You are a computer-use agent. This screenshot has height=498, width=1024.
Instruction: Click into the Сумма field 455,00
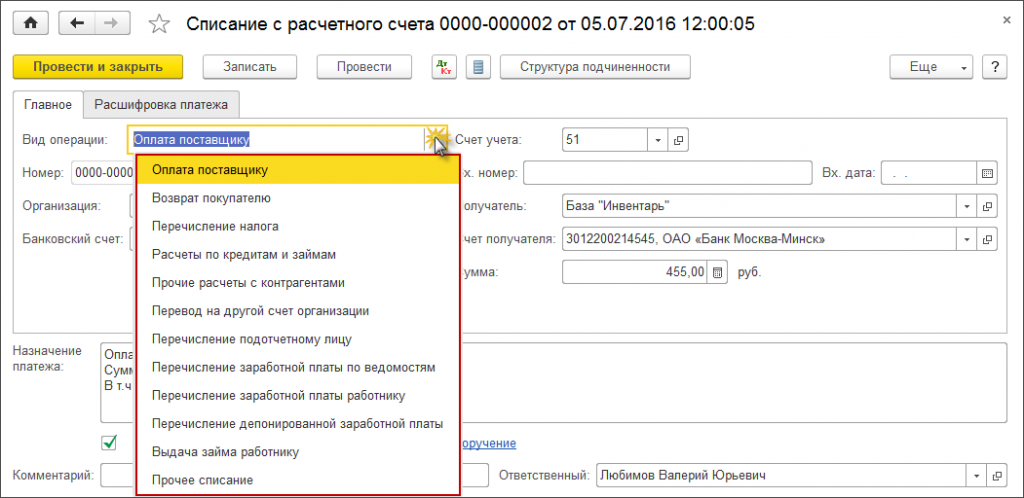635,273
